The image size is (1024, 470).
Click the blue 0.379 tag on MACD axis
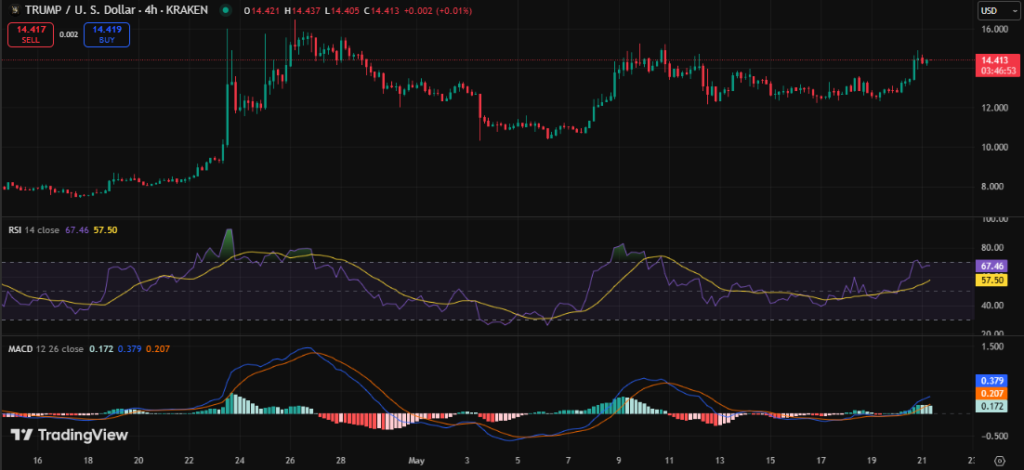pos(993,381)
